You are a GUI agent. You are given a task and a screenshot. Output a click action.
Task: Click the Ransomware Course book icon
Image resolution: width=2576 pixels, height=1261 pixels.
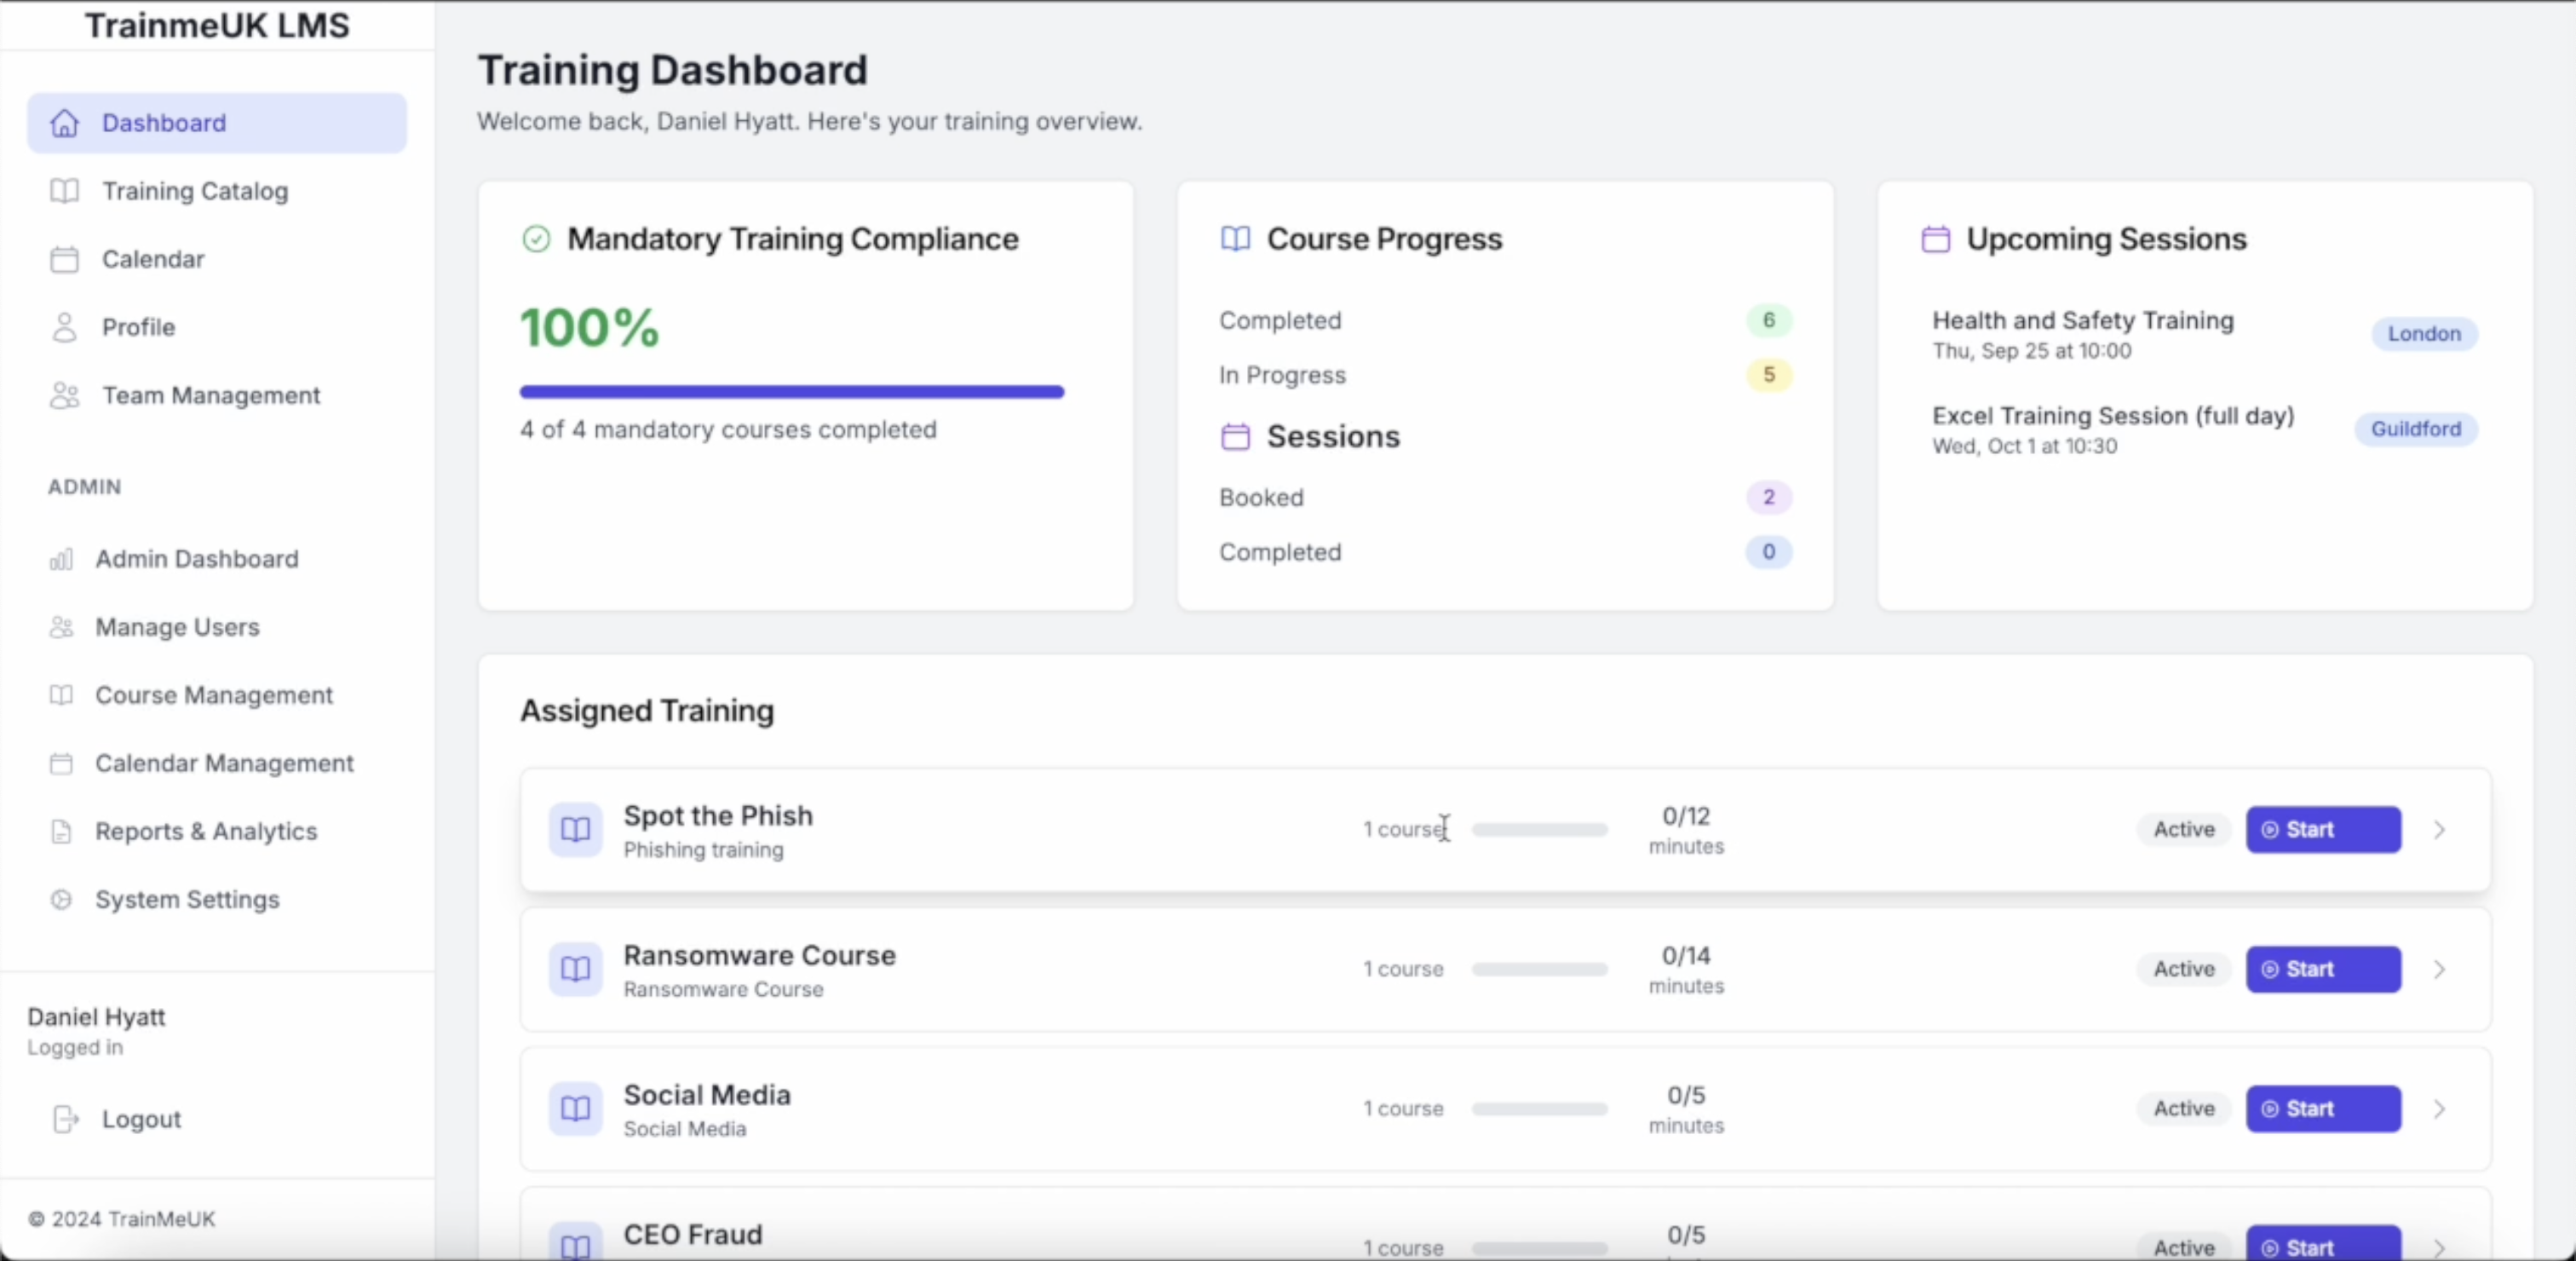pos(575,969)
